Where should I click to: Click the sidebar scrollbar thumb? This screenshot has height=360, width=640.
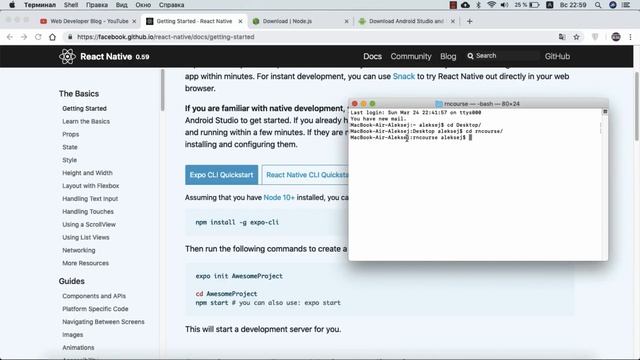pyautogui.click(x=162, y=90)
